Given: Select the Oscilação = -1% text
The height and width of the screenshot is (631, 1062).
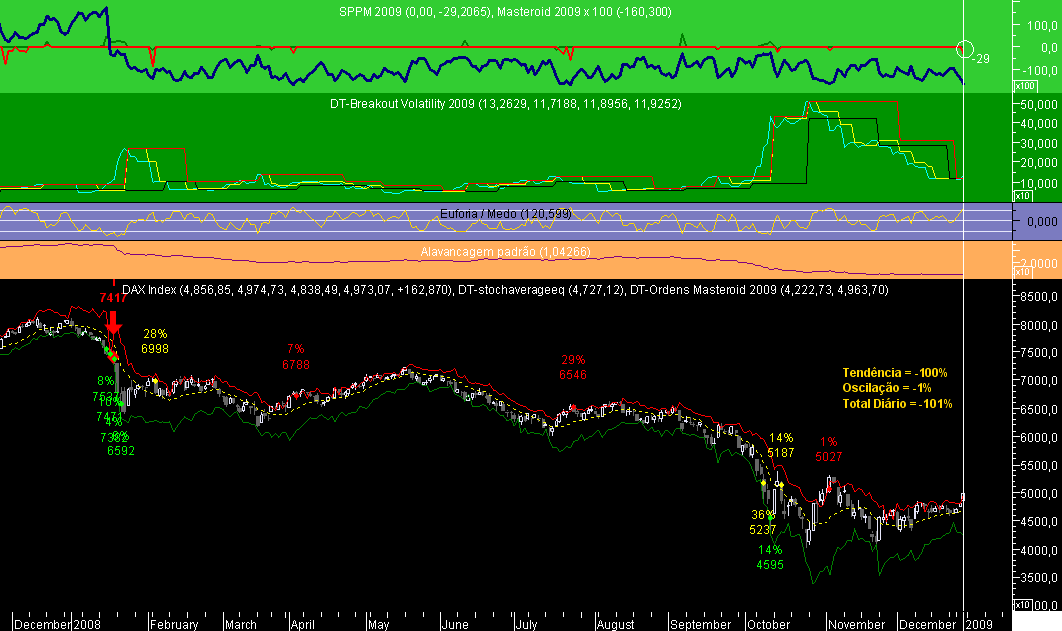Looking at the screenshot, I should [x=887, y=388].
